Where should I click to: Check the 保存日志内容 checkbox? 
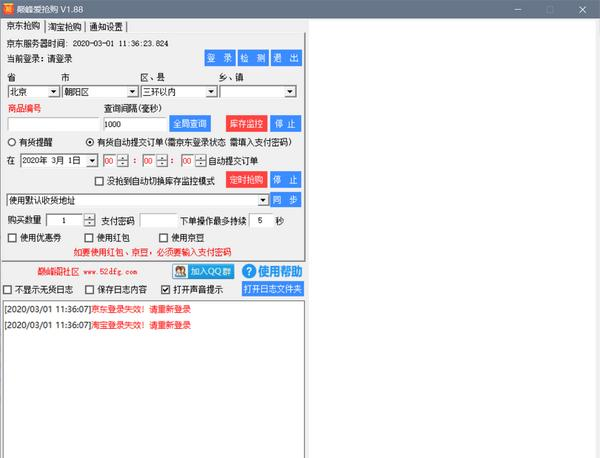90,290
